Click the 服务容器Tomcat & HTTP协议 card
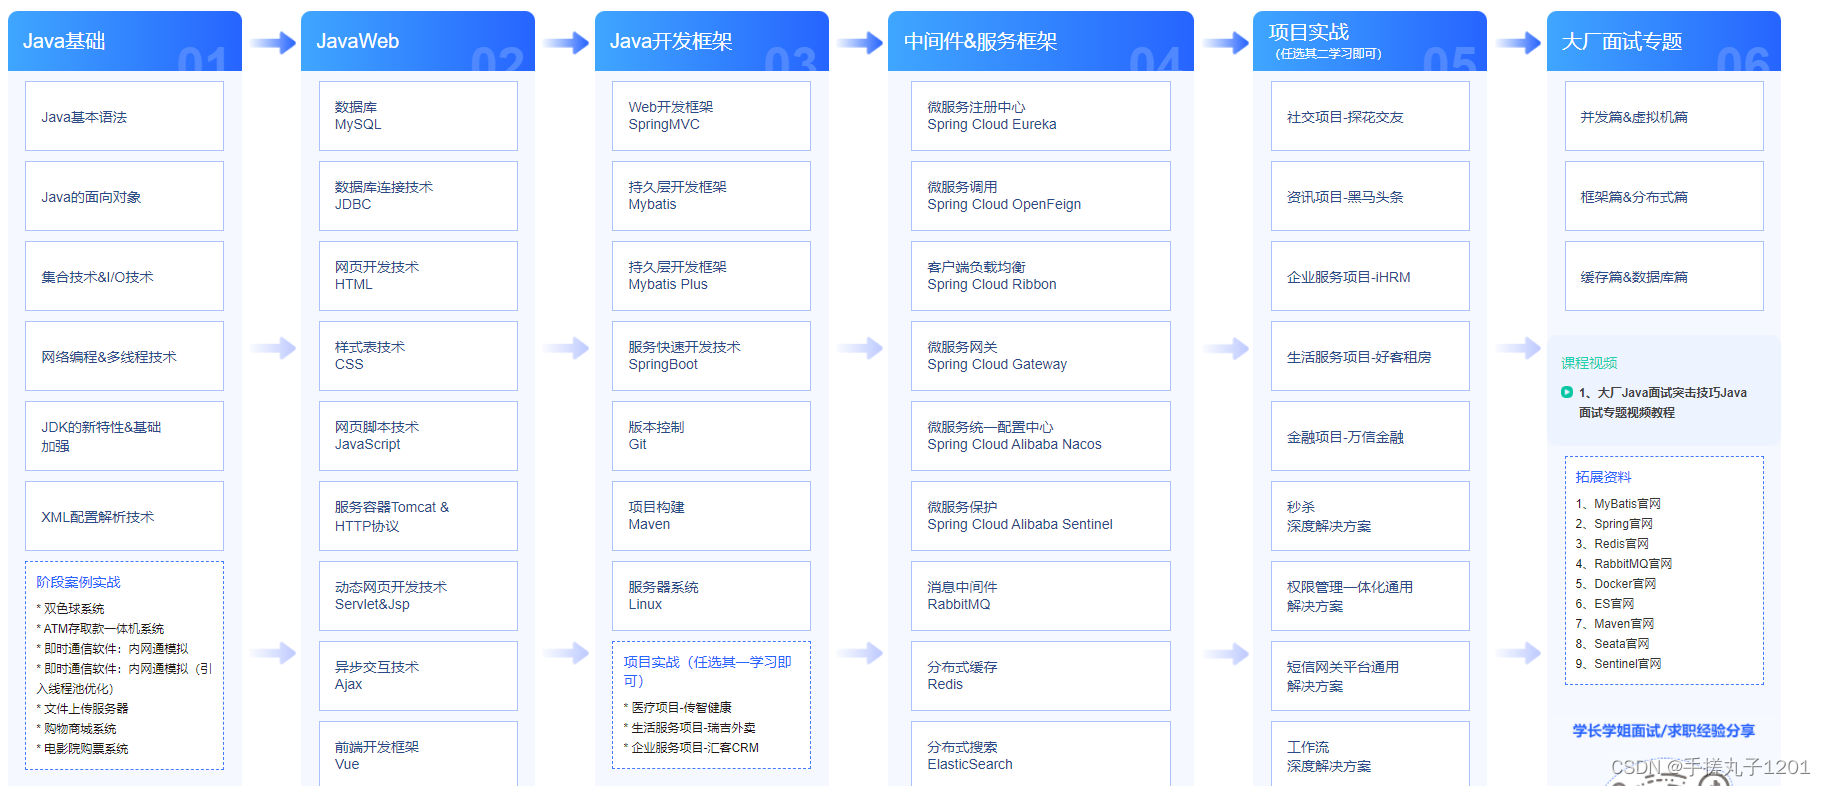The width and height of the screenshot is (1826, 786). 418,516
